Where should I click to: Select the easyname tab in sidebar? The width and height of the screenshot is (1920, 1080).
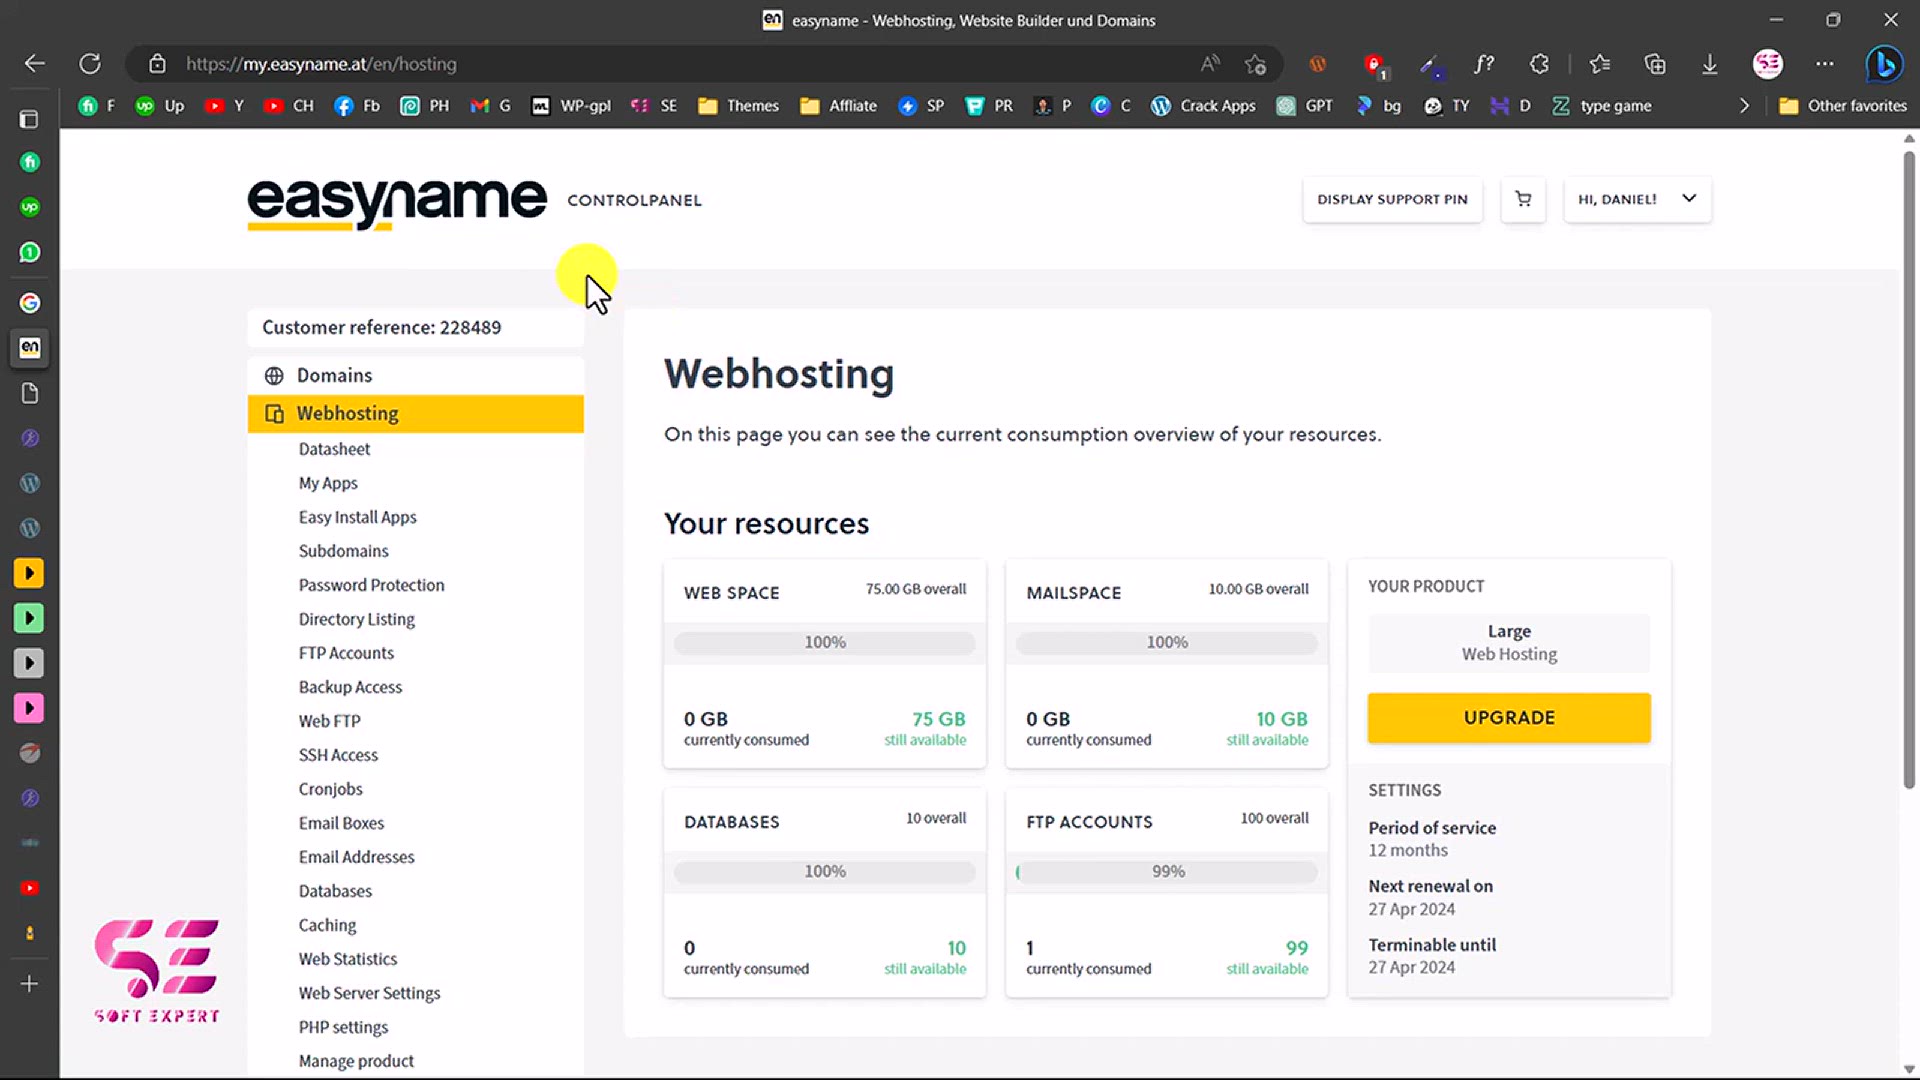click(29, 348)
